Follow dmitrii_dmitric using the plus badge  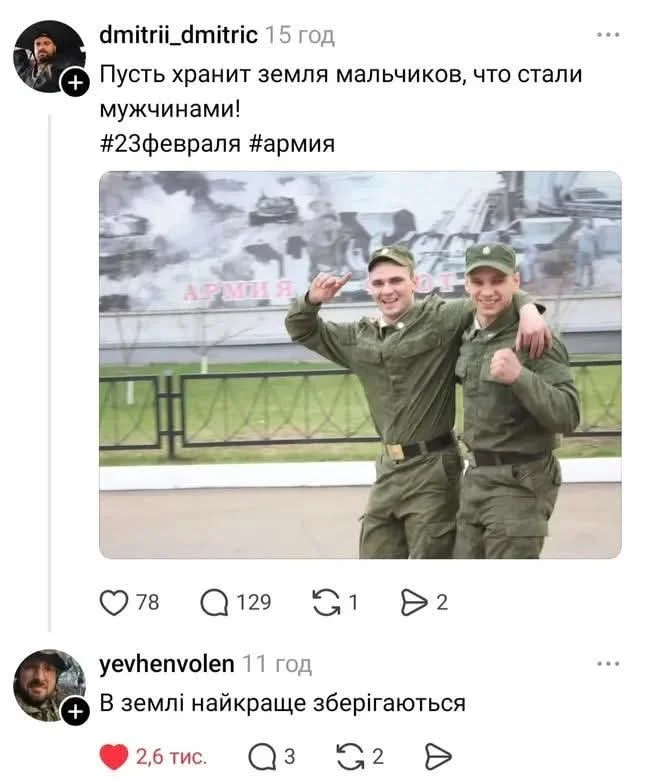[x=75, y=83]
